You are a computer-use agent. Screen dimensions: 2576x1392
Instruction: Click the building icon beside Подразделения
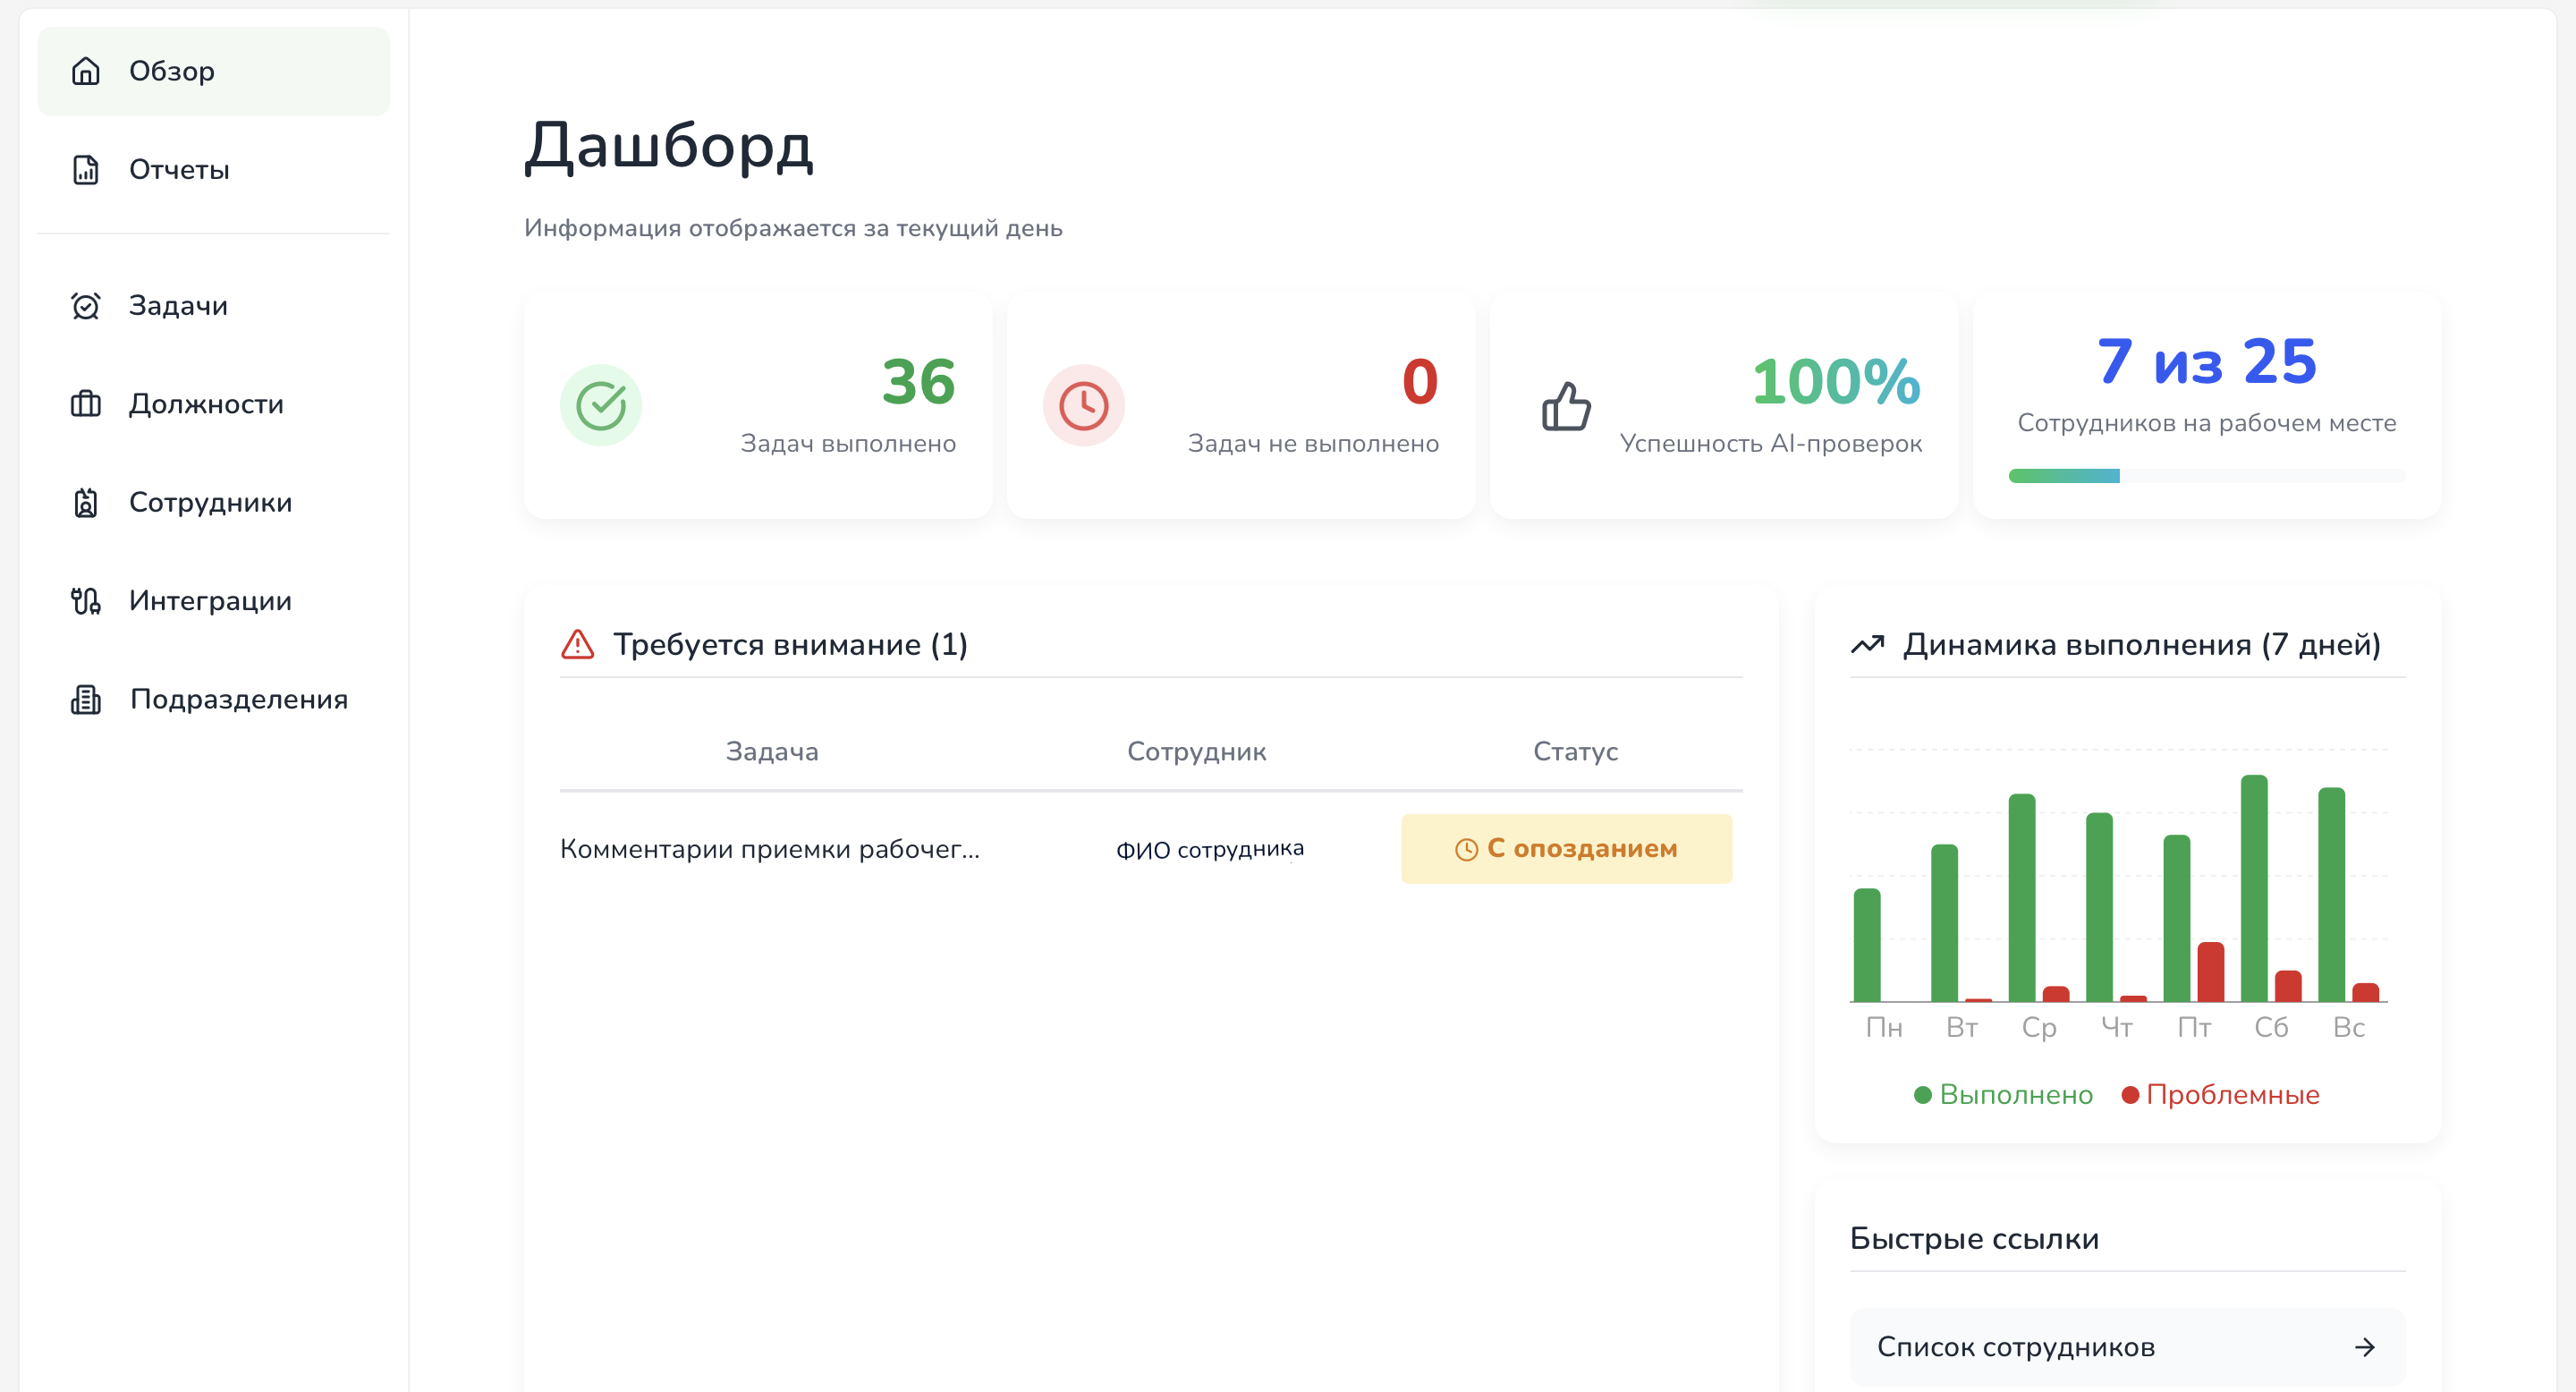click(x=86, y=699)
